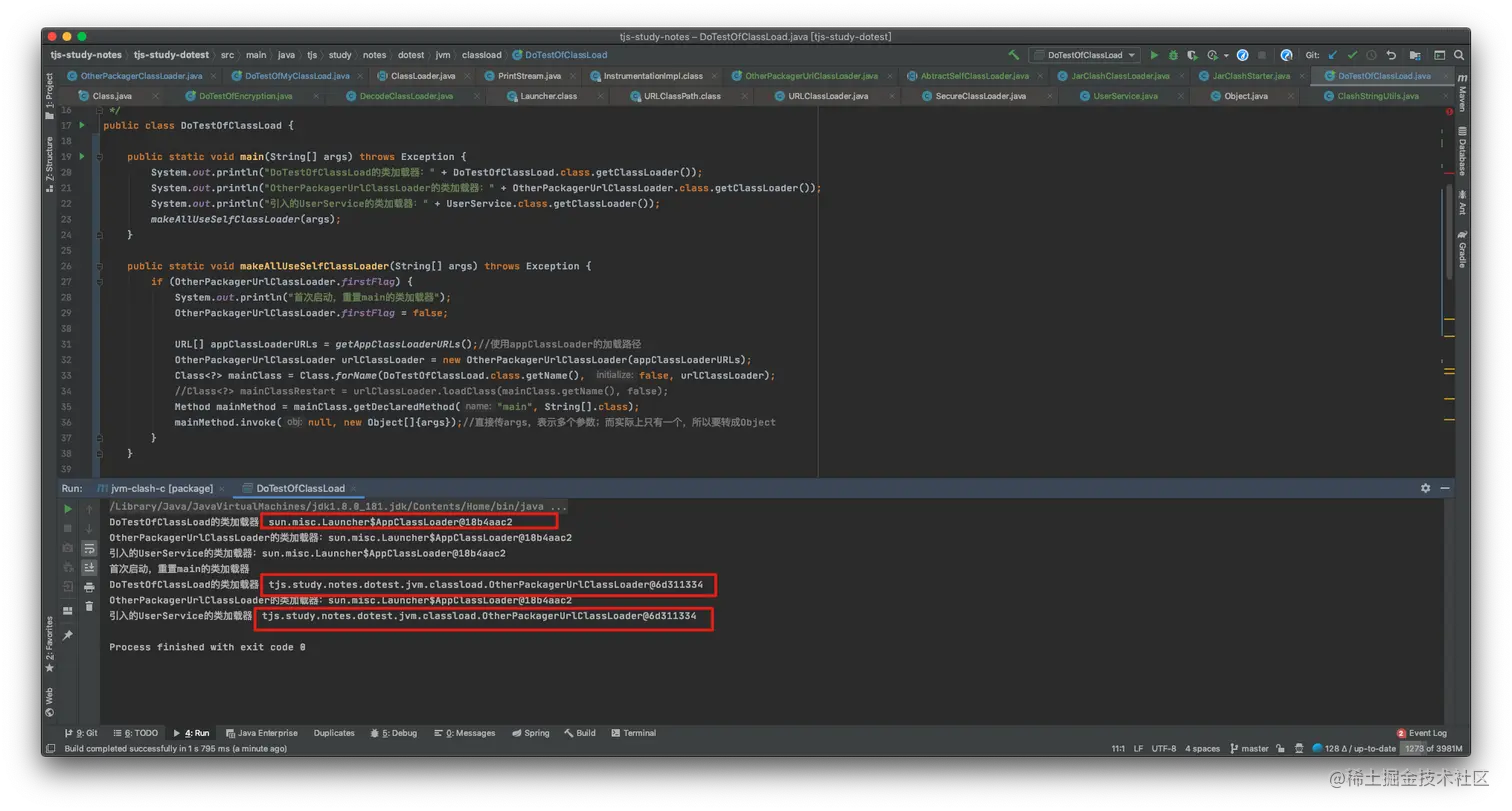Open the Maven tool window
Screen dimensions: 1512x811
tap(1461, 92)
